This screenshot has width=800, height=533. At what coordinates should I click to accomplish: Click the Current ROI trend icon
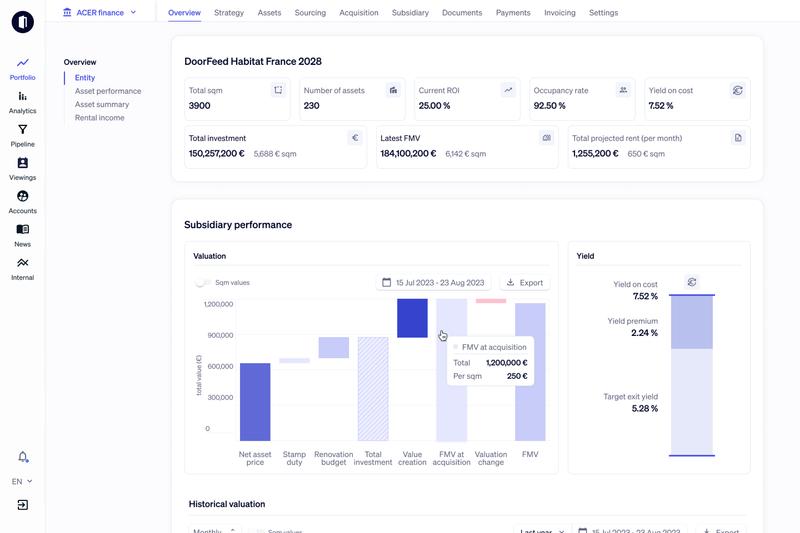coord(508,90)
